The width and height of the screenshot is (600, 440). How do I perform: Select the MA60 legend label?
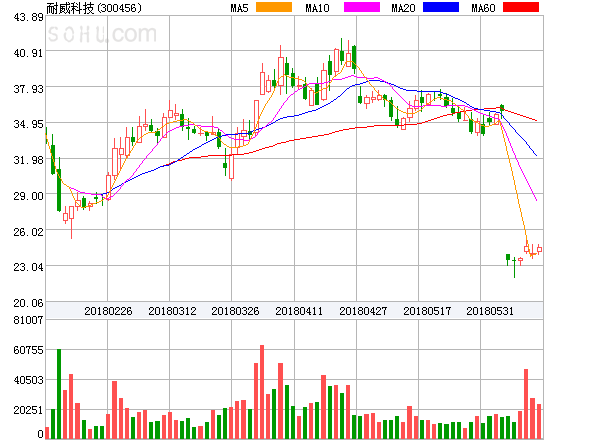483,8
